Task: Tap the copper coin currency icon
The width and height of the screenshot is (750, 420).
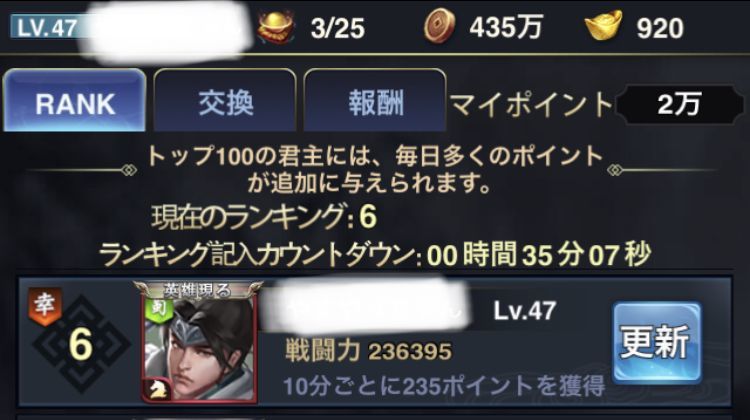Action: coord(439,26)
